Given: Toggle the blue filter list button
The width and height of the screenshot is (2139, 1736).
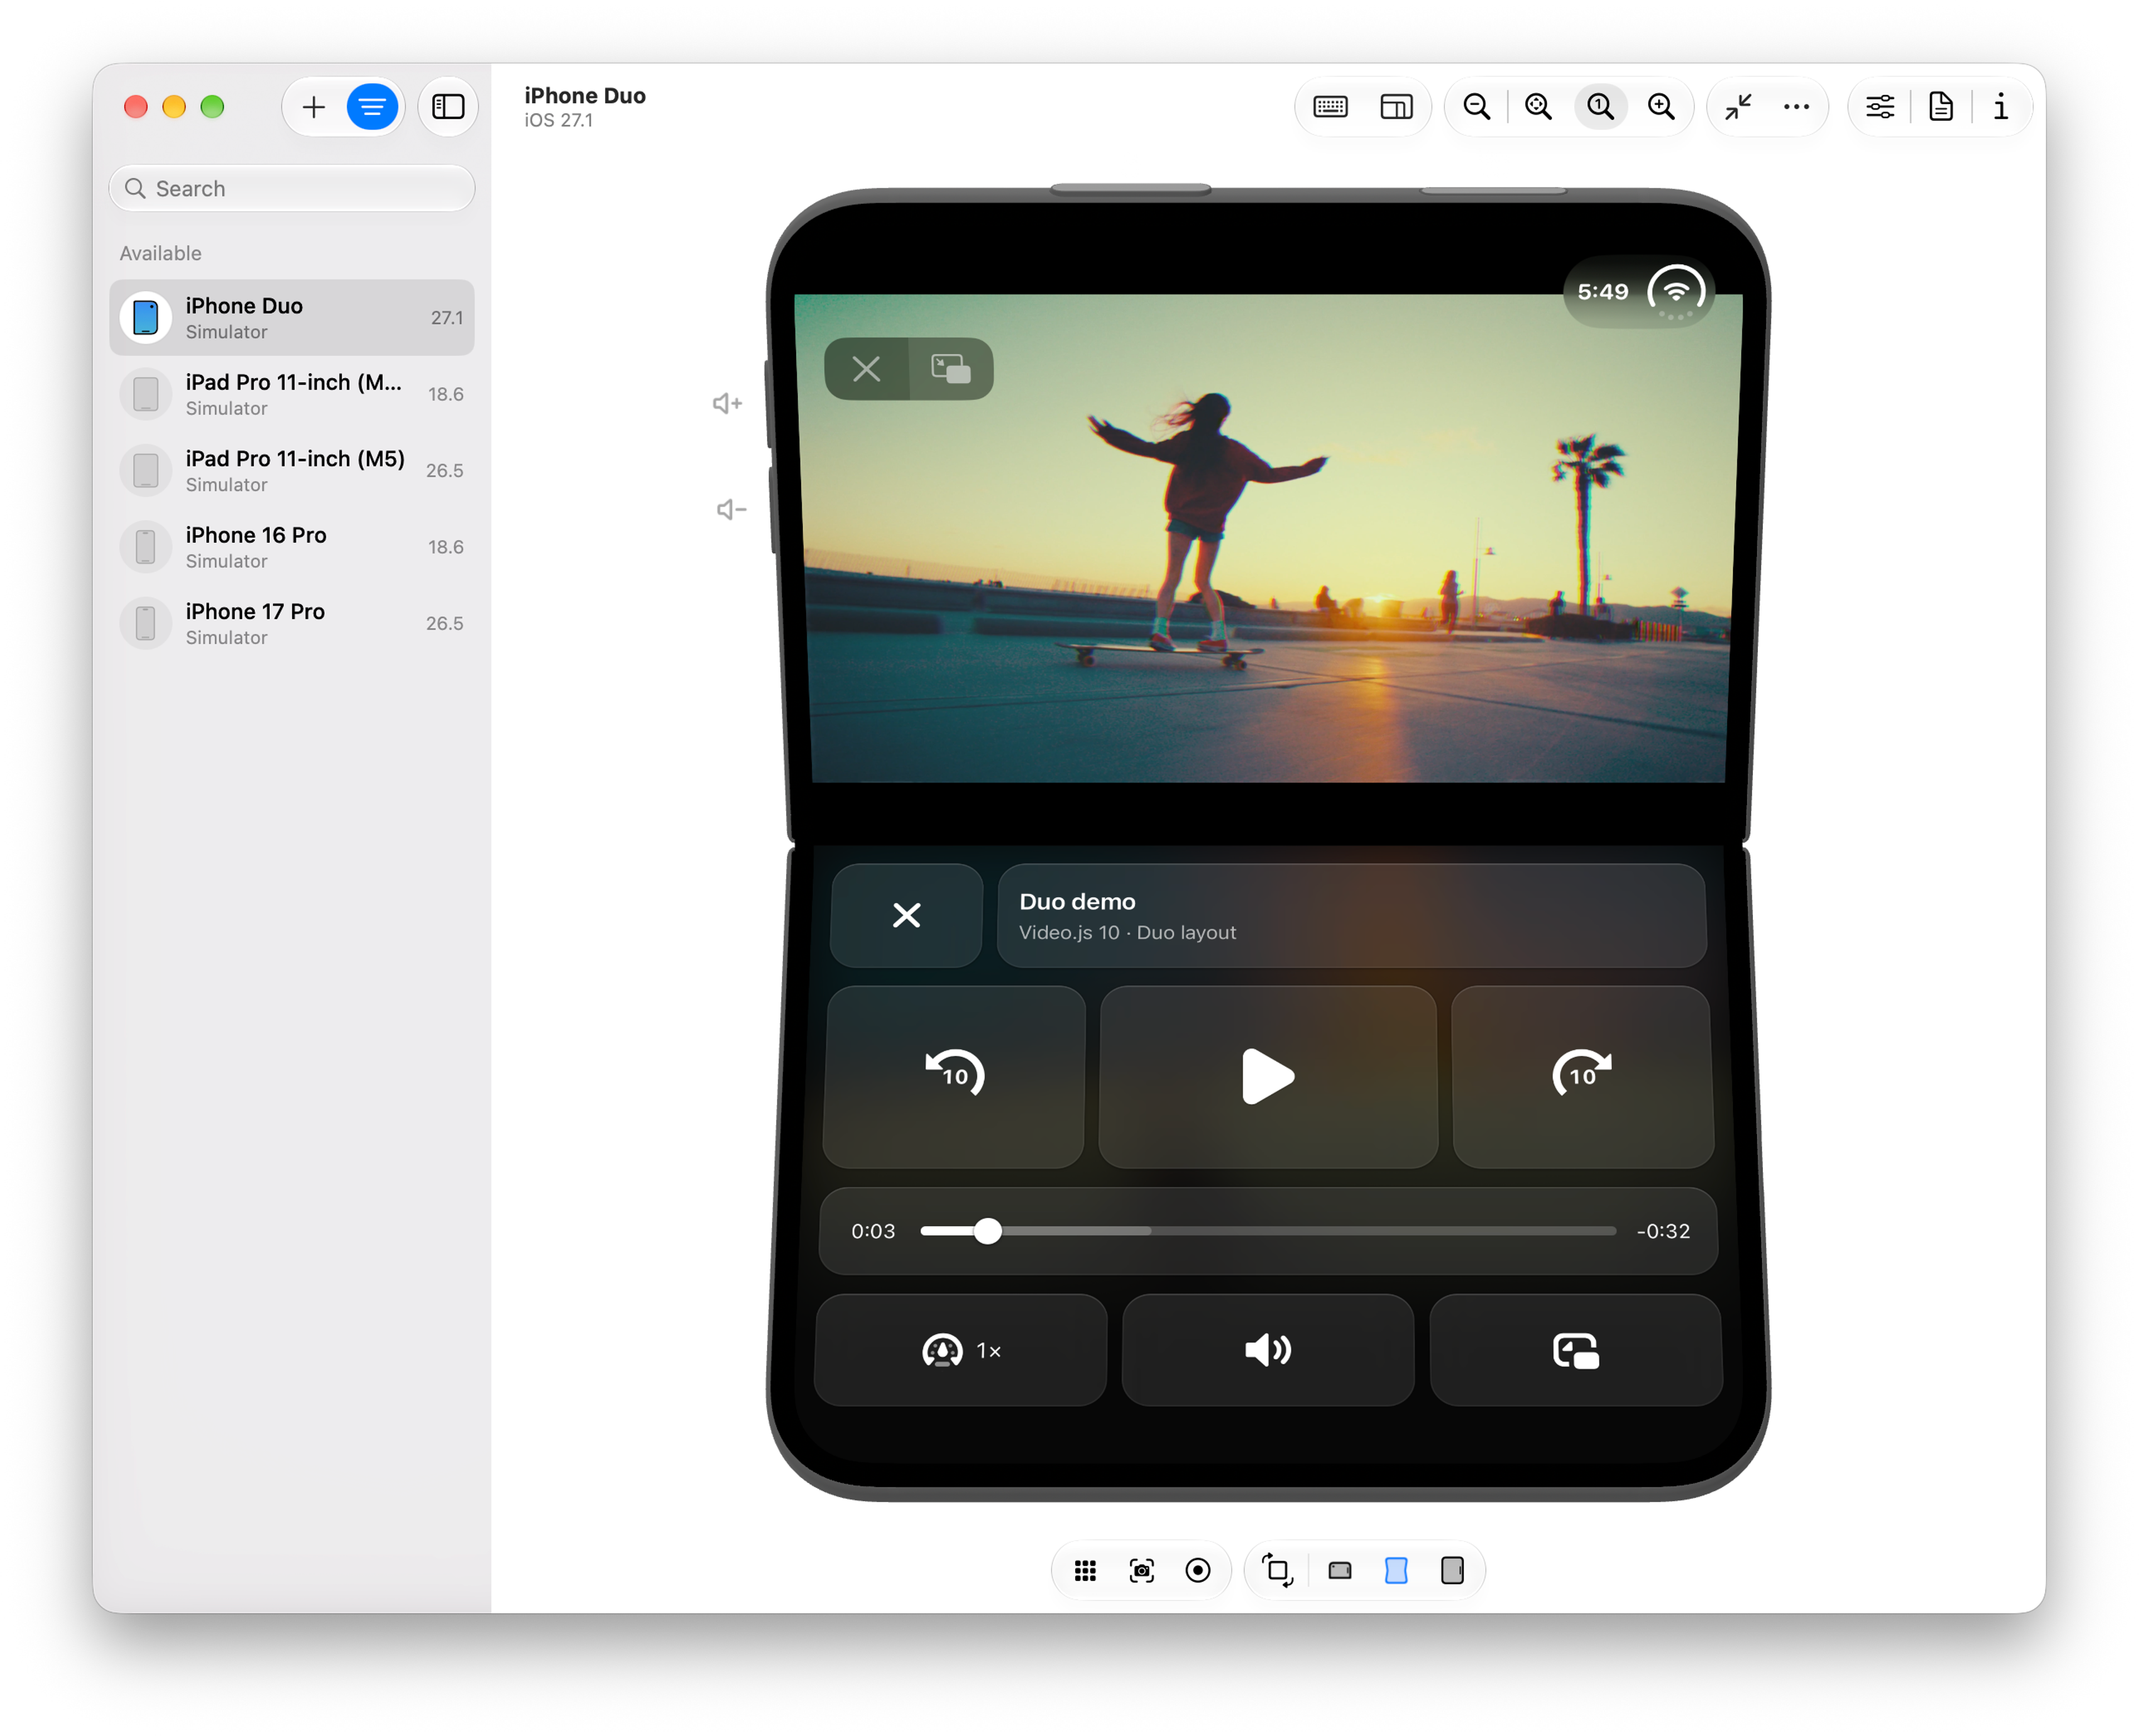Looking at the screenshot, I should [372, 107].
